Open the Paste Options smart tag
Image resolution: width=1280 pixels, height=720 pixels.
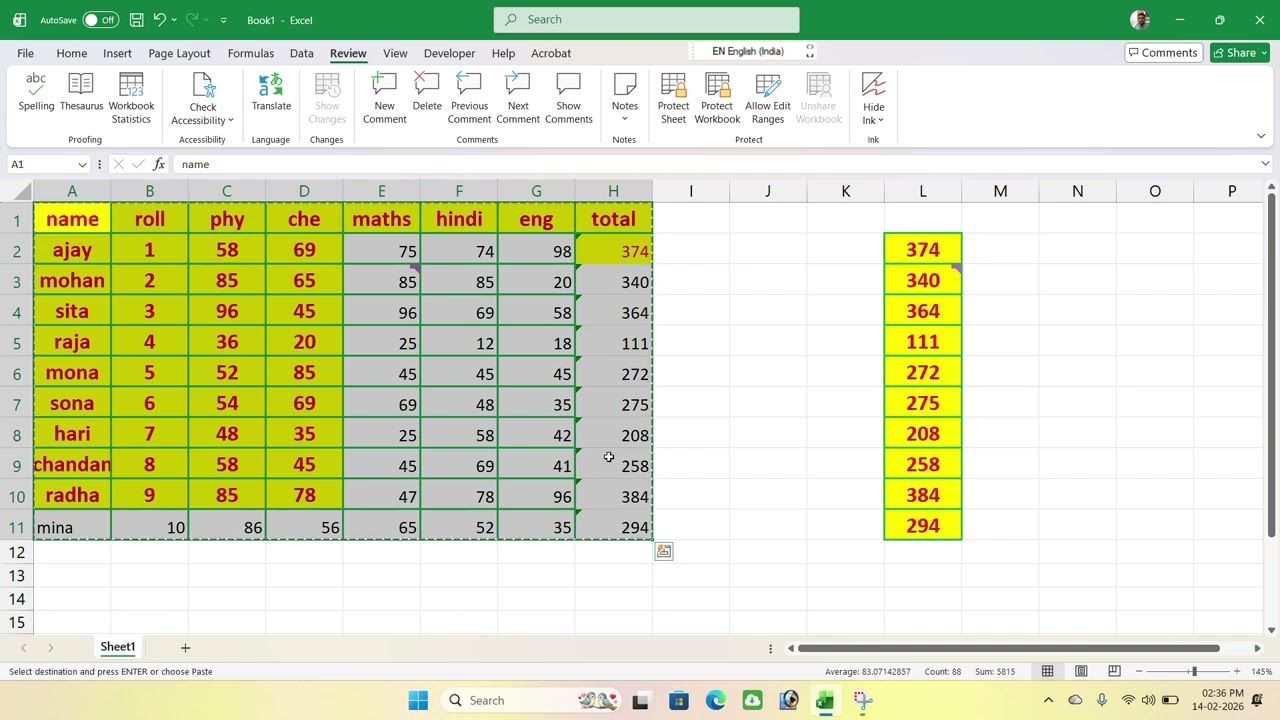click(x=664, y=551)
